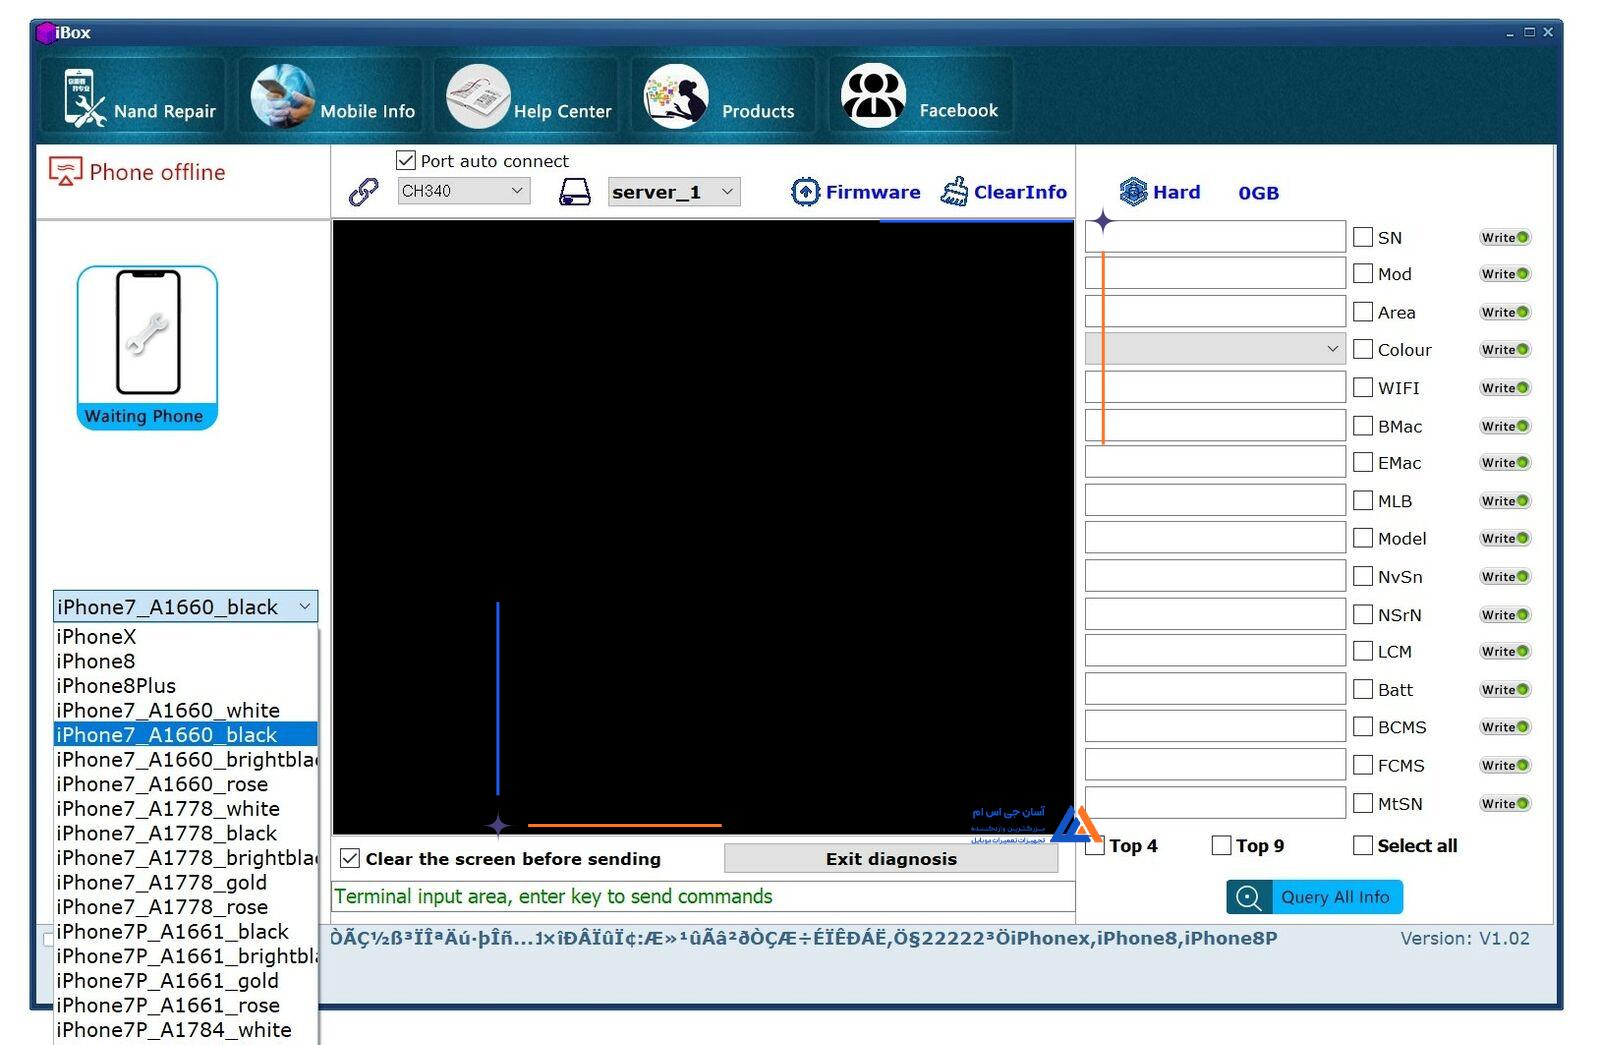Click the disk drive icon beside server_1
Screen dimensions: 1600x1045
tap(574, 192)
